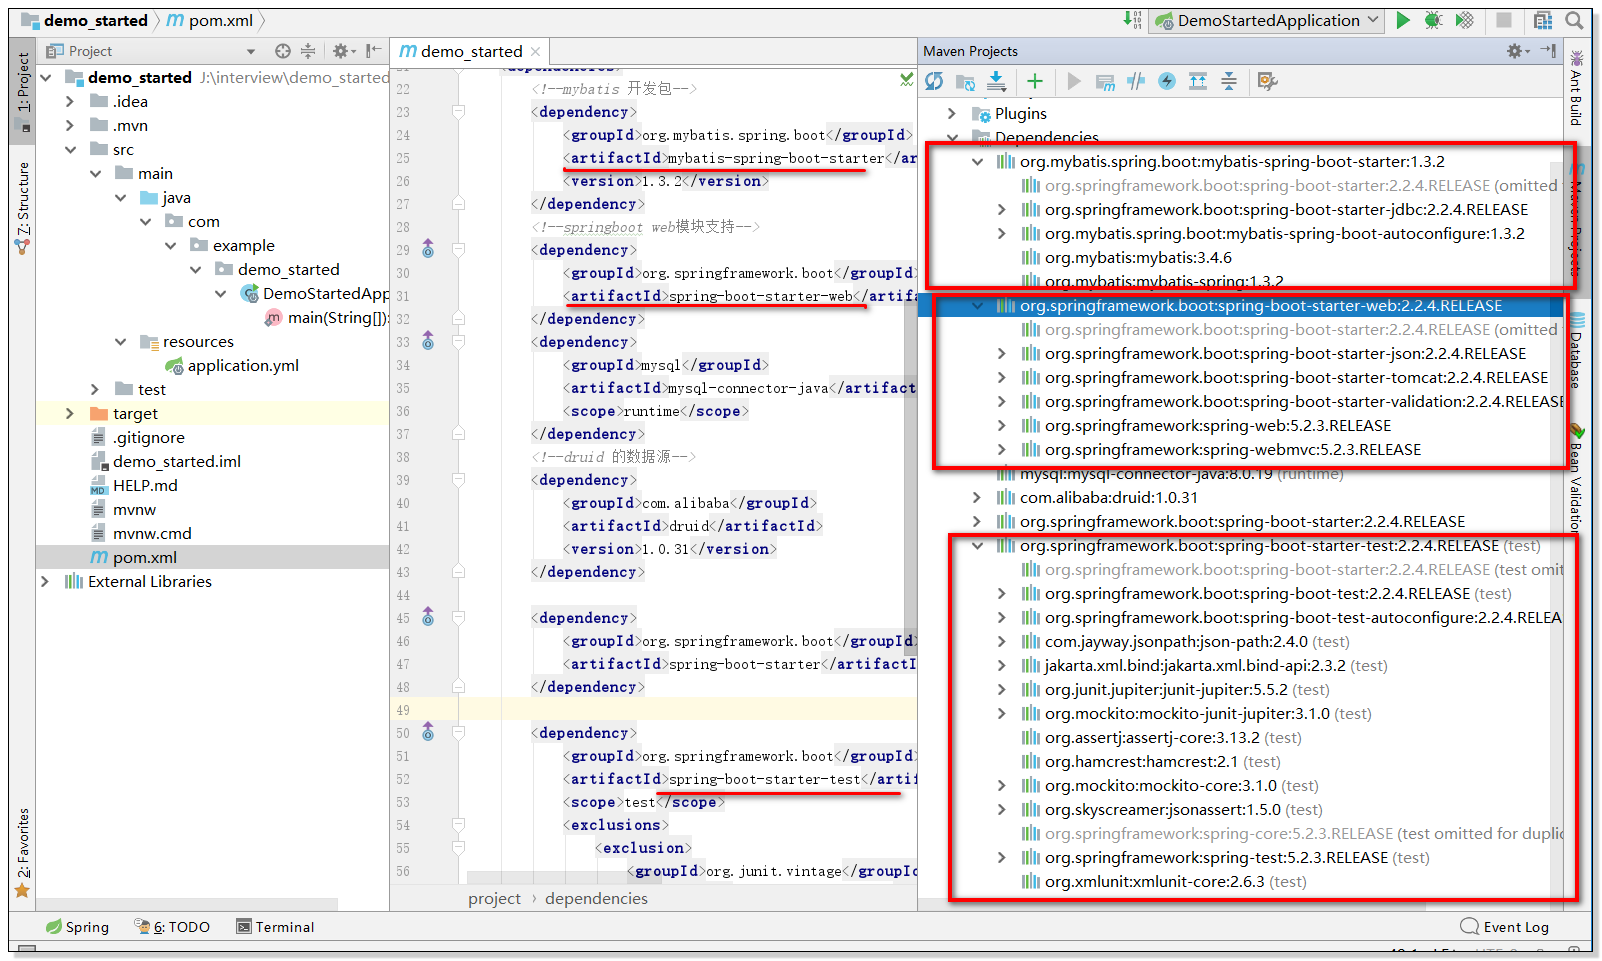Open Maven settings wrench icon

click(x=1268, y=81)
